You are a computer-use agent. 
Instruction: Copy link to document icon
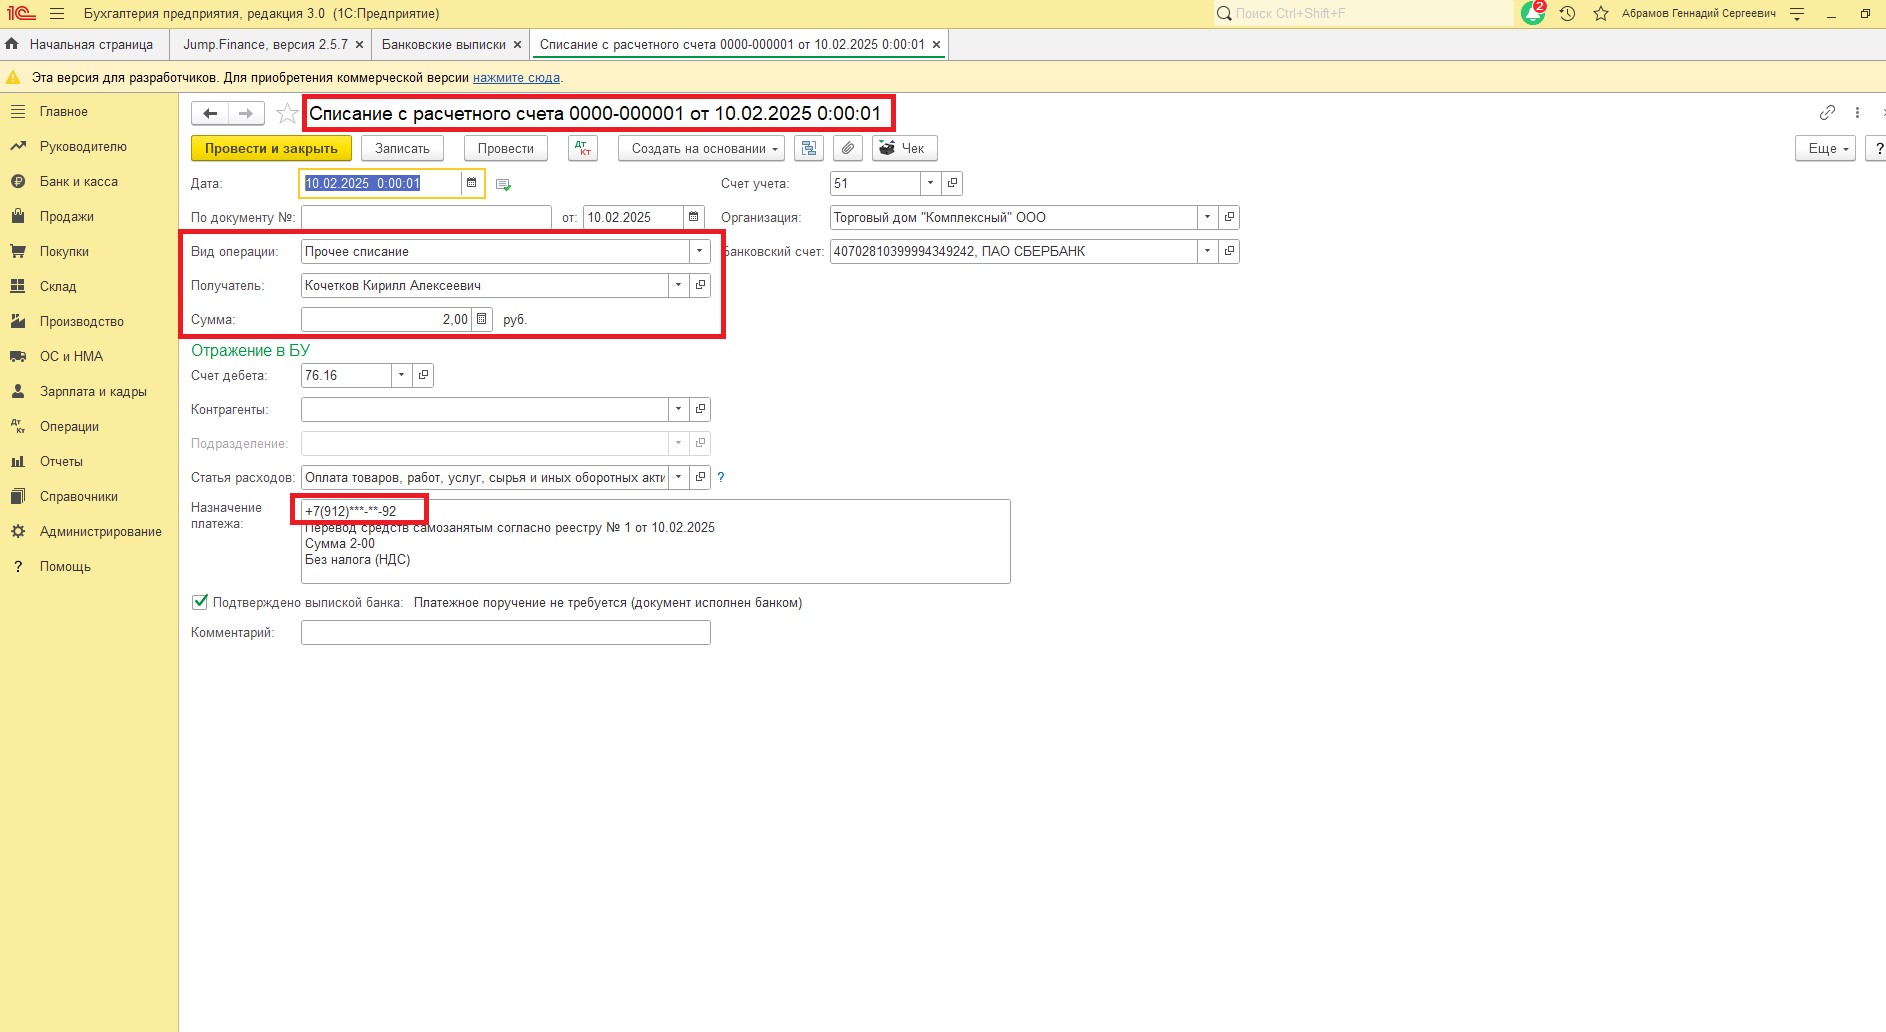[x=1827, y=113]
